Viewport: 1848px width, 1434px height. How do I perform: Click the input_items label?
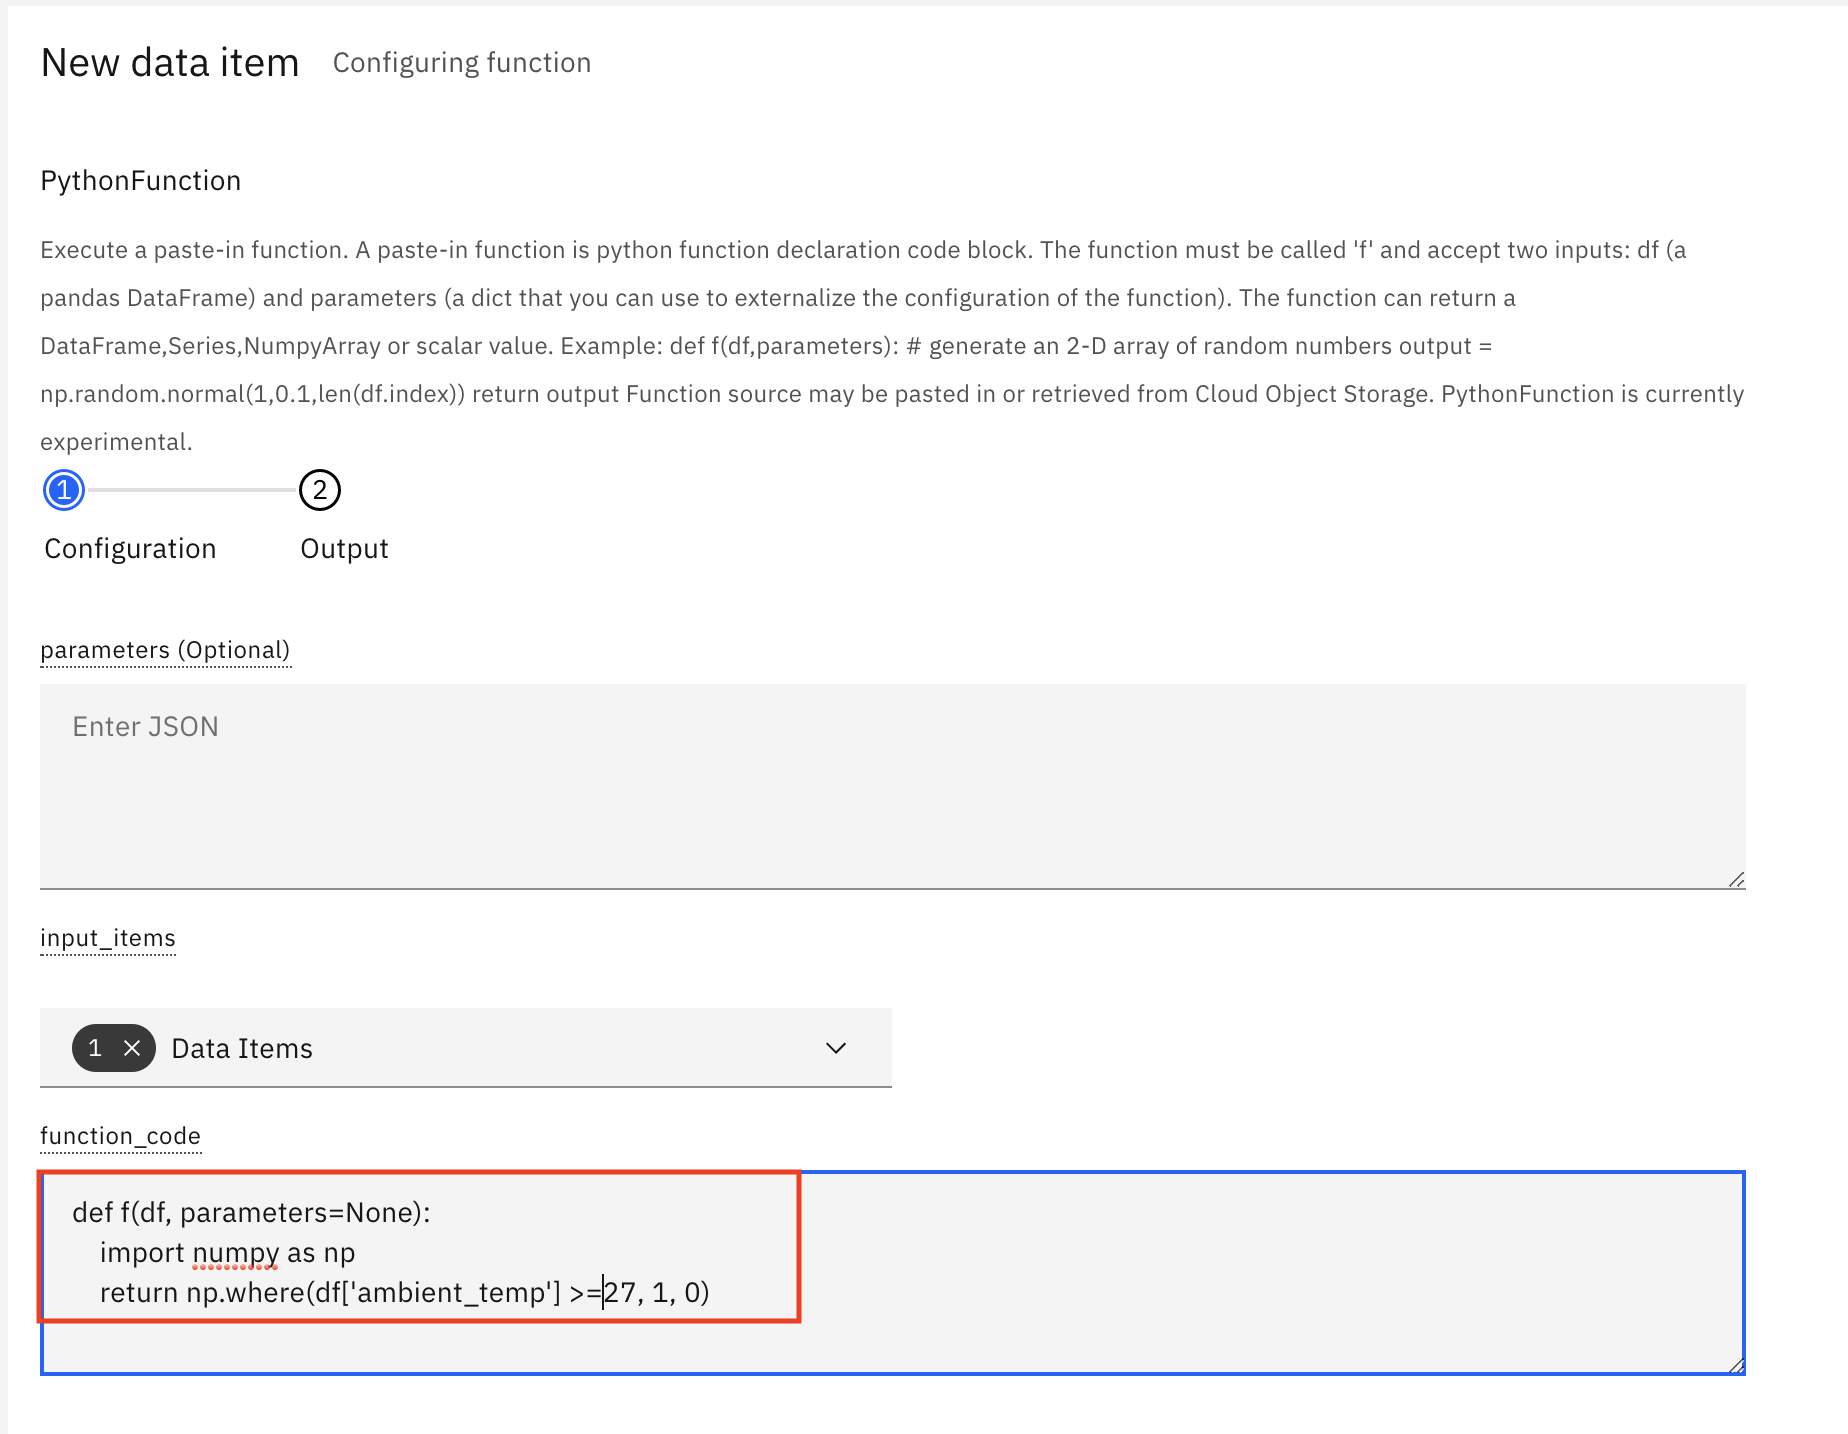pyautogui.click(x=108, y=938)
